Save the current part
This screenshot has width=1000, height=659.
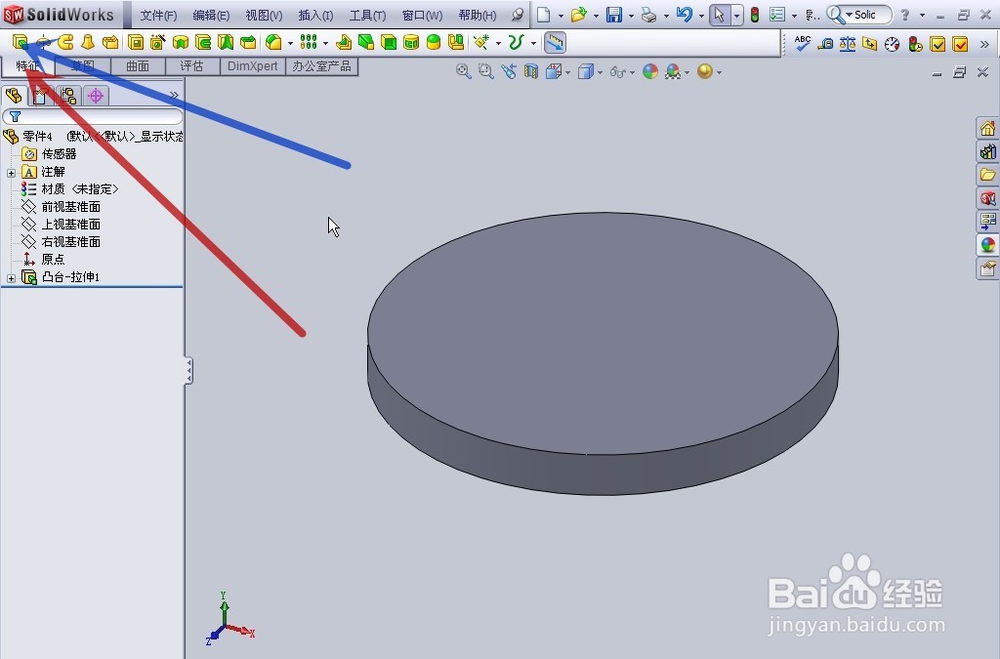tap(614, 15)
